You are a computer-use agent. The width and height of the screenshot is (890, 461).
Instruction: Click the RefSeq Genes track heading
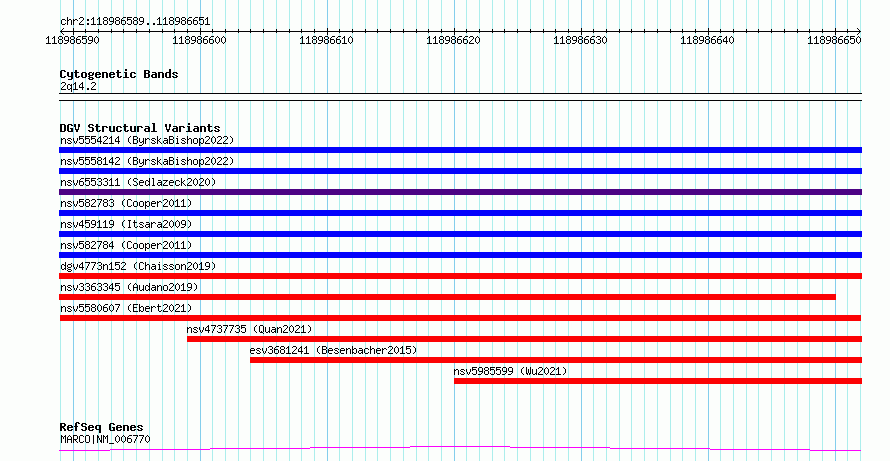(101, 427)
